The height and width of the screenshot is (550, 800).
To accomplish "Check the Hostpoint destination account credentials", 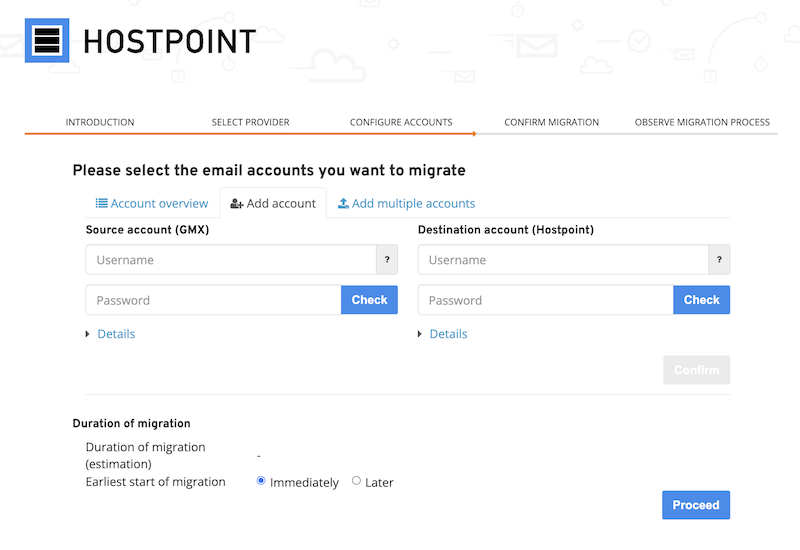I will point(702,300).
